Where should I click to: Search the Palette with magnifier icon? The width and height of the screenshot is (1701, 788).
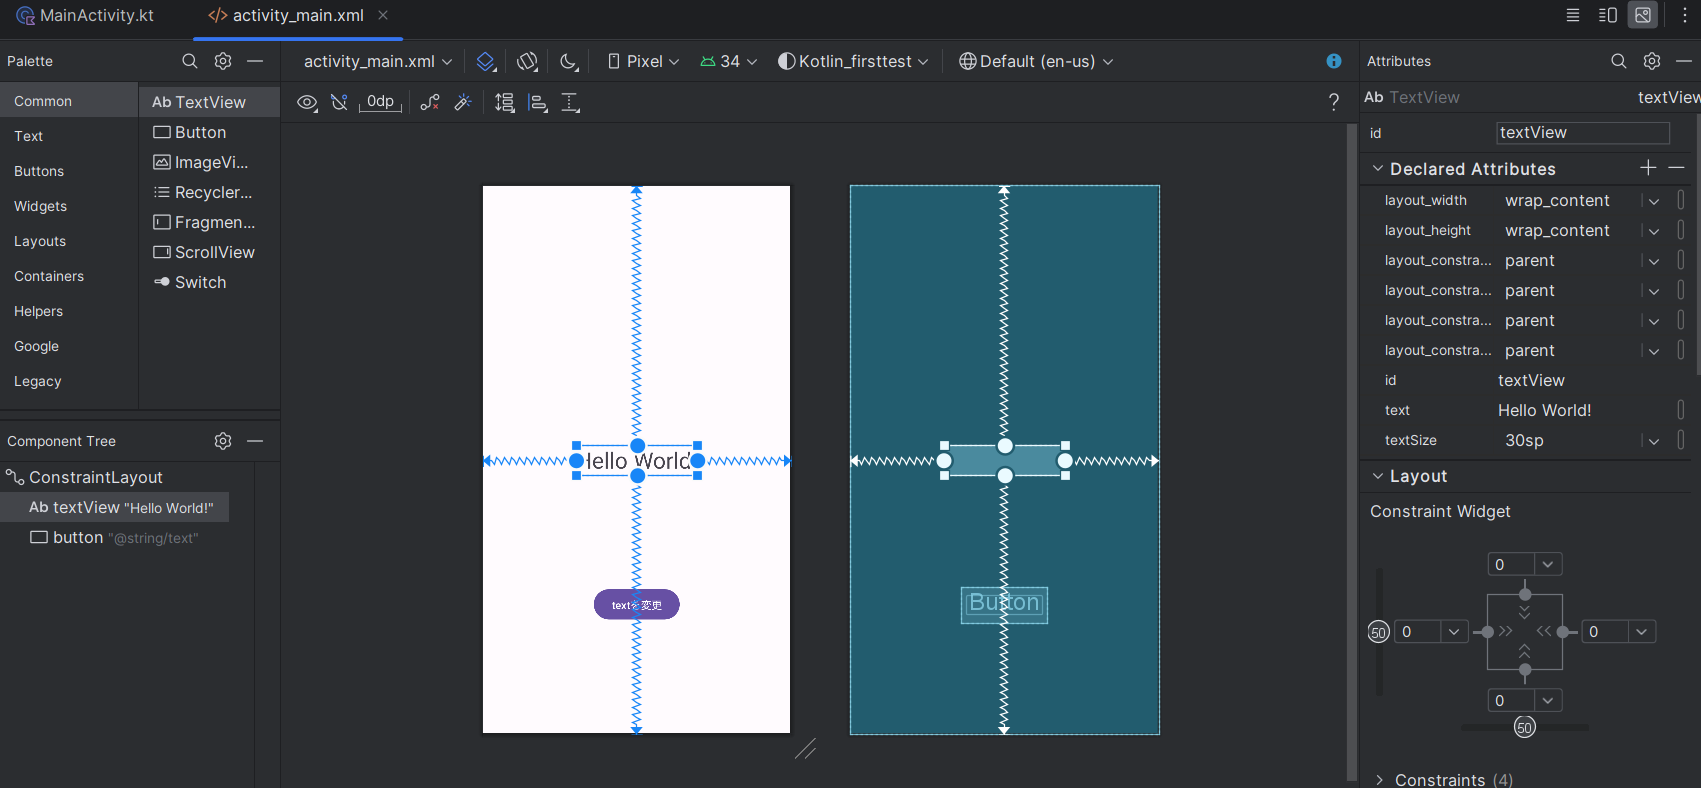click(189, 61)
